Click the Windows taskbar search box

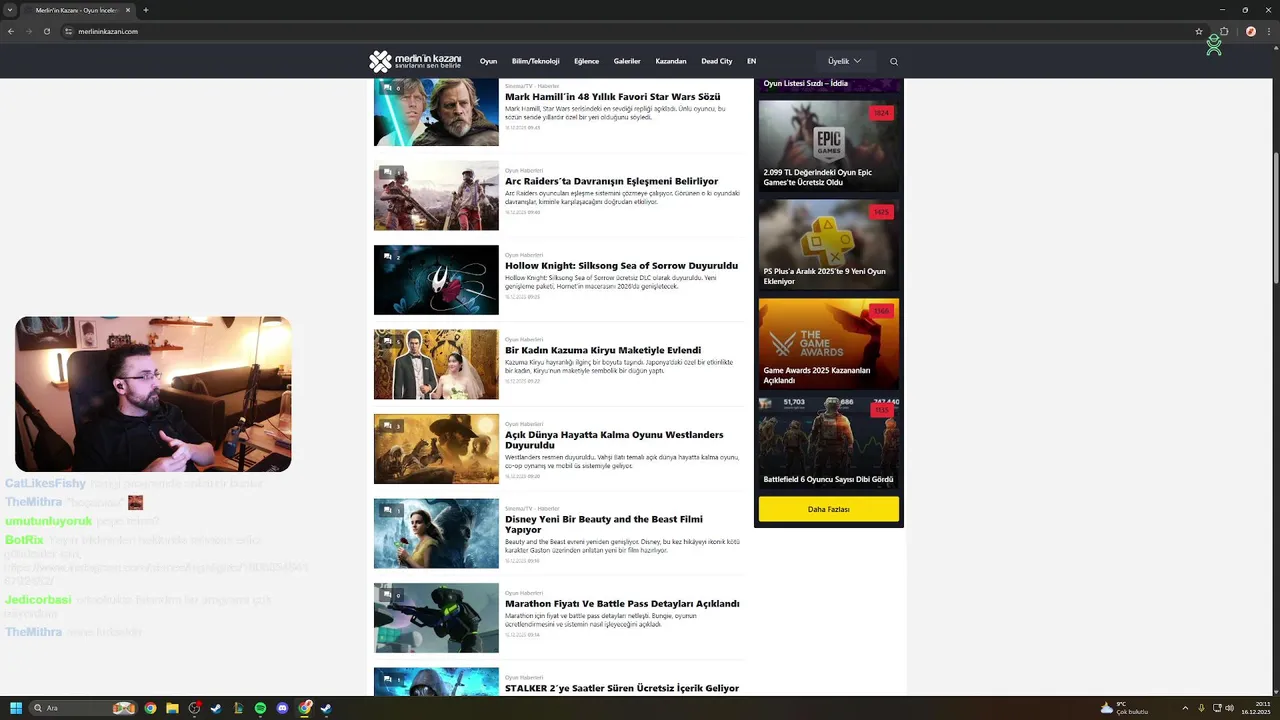(83, 708)
